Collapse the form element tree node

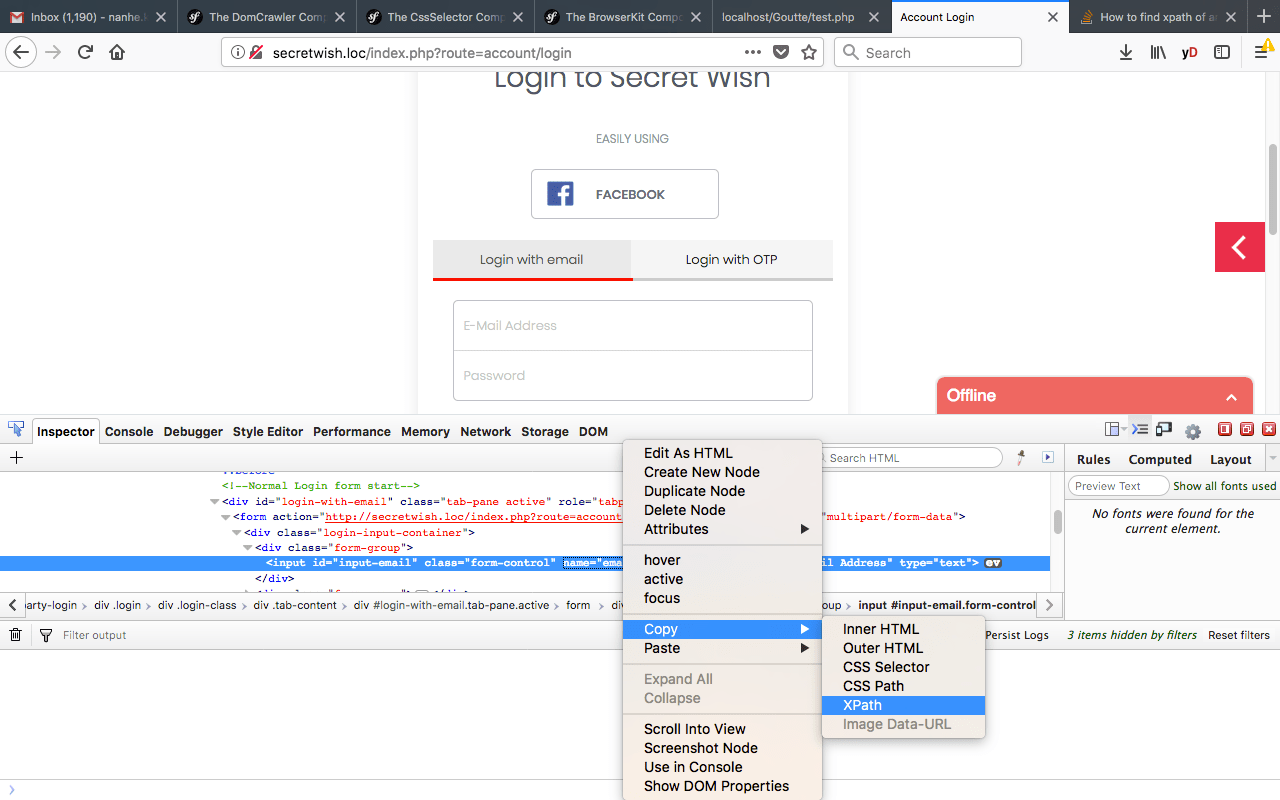[x=225, y=517]
